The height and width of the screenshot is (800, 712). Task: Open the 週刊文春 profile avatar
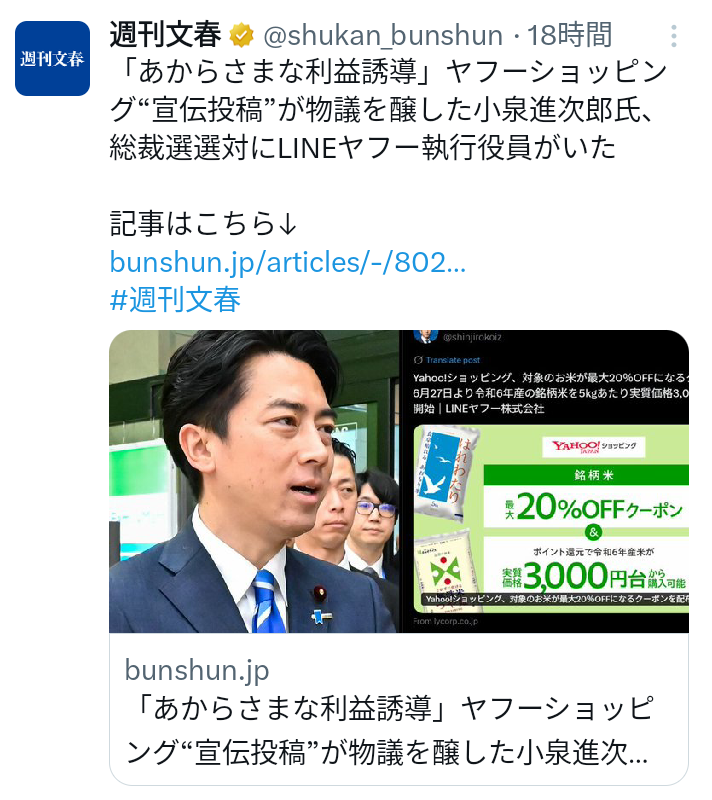tap(53, 59)
